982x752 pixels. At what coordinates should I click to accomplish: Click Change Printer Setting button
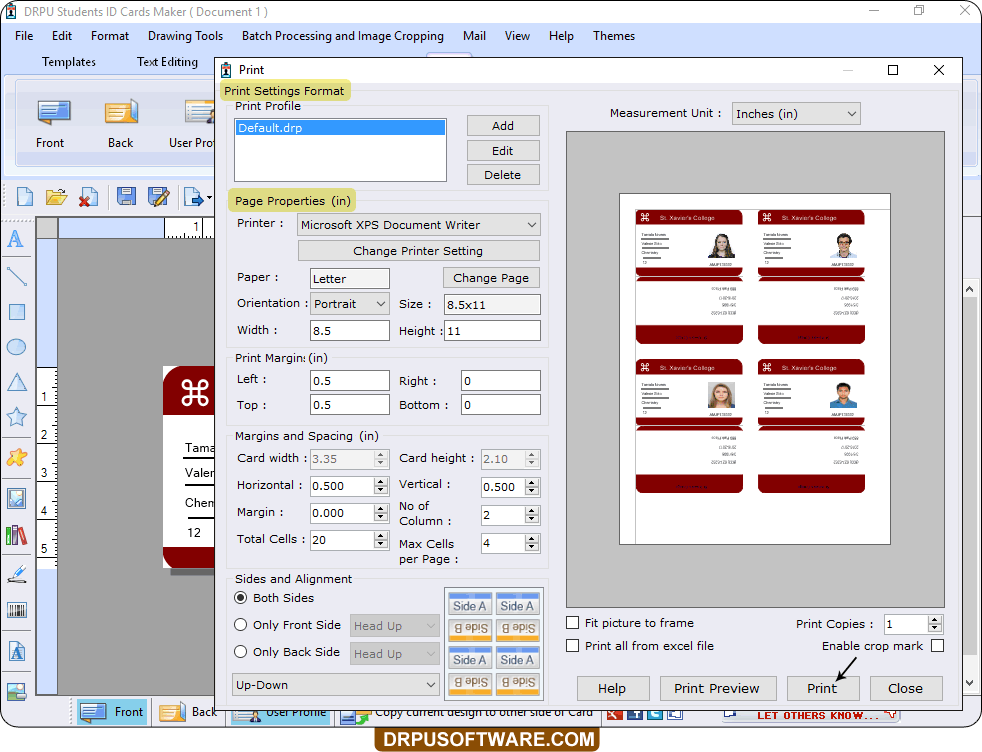418,250
